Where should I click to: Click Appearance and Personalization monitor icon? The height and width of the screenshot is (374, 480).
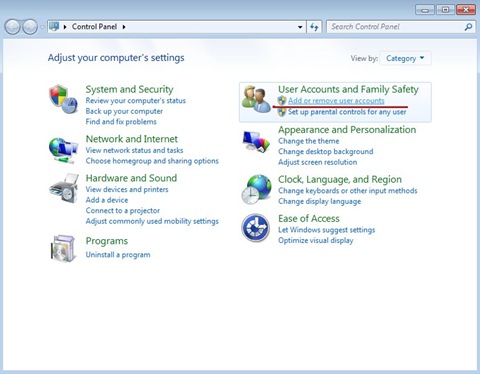[x=256, y=142]
